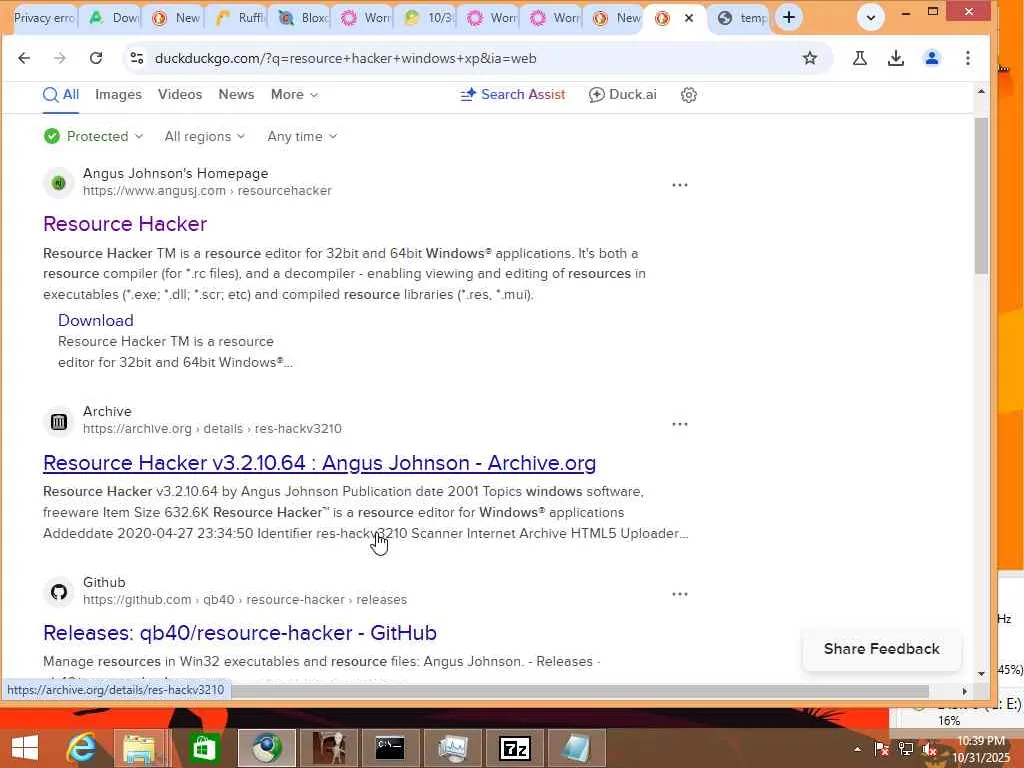Close the active DuckDuckGo tab
The width and height of the screenshot is (1024, 768).
coord(688,18)
